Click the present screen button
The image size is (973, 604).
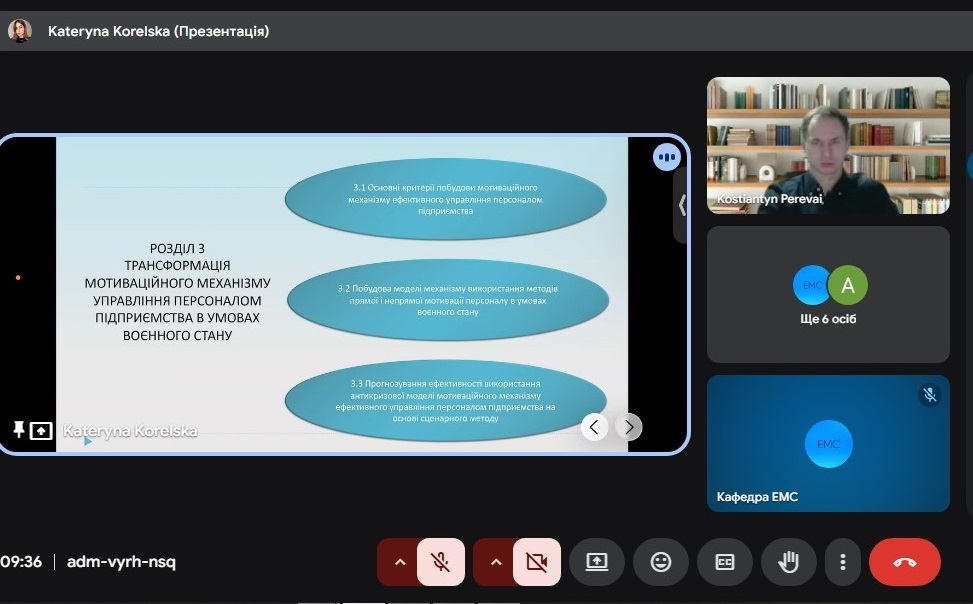click(597, 562)
